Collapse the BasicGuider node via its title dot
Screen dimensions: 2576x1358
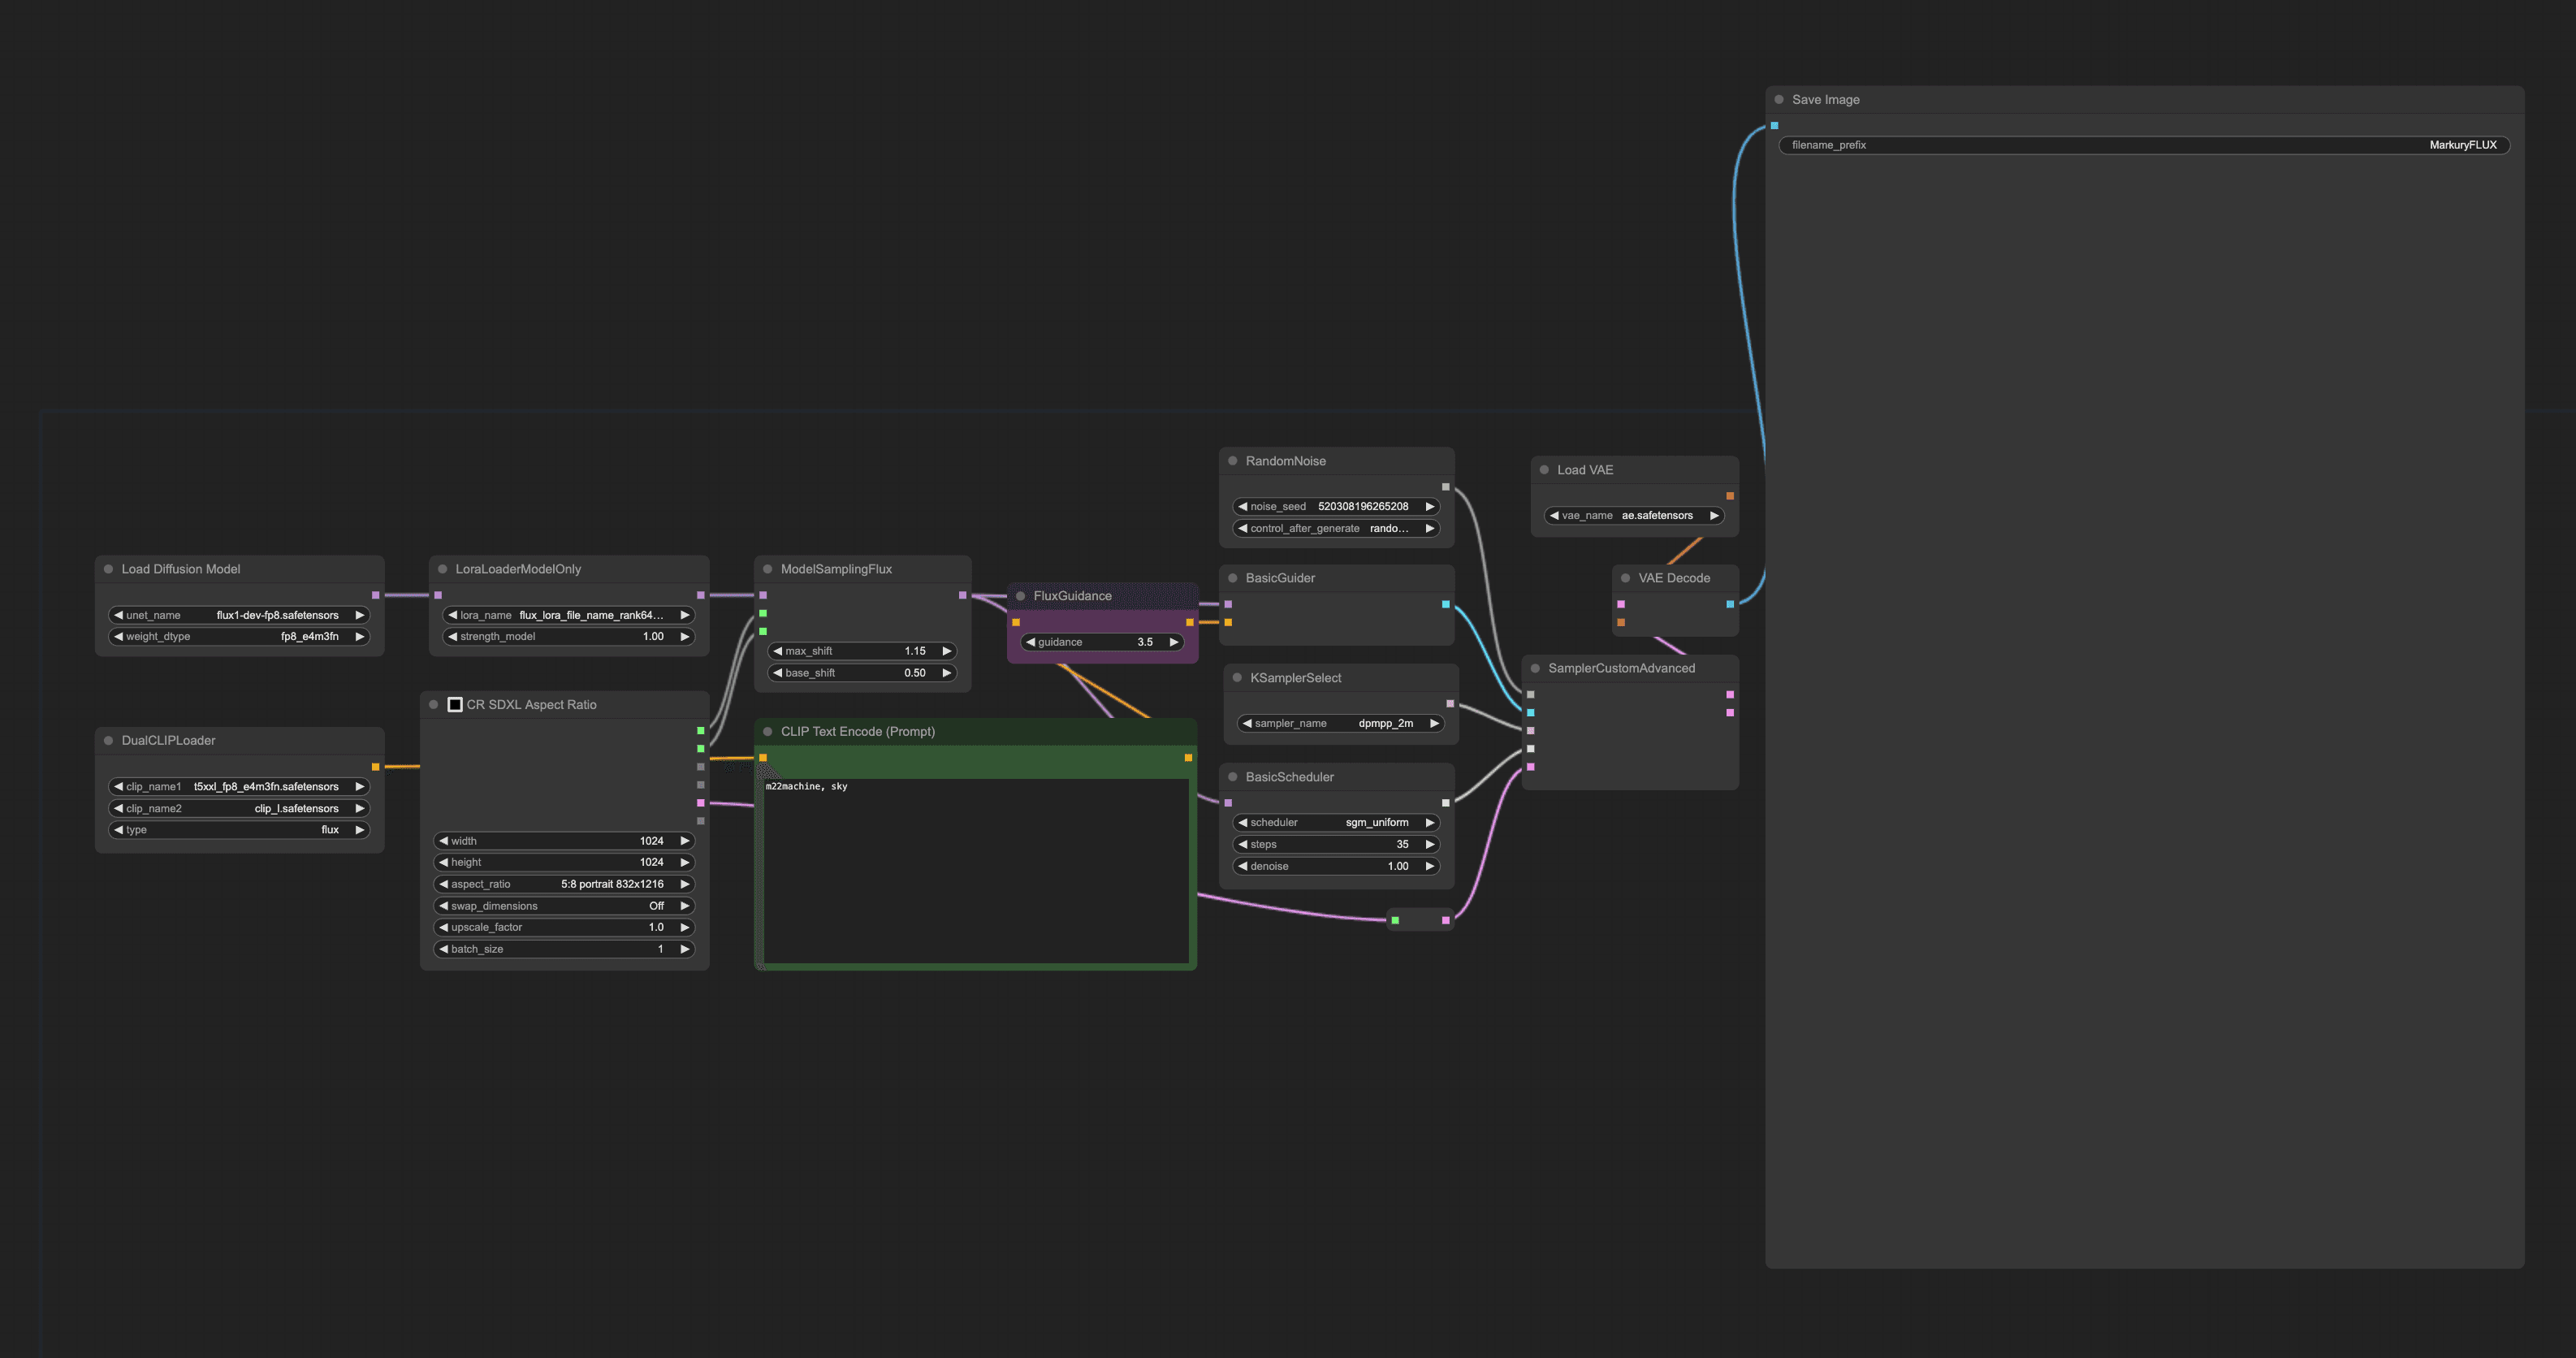[1232, 578]
